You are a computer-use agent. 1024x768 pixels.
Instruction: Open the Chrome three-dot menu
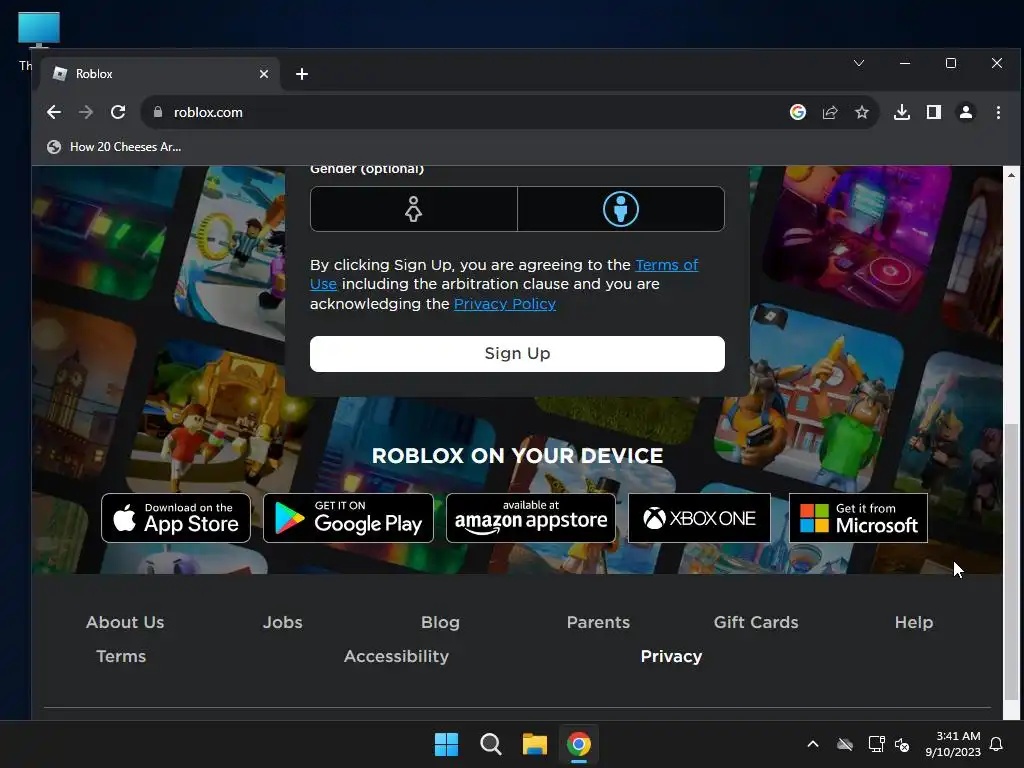[998, 112]
